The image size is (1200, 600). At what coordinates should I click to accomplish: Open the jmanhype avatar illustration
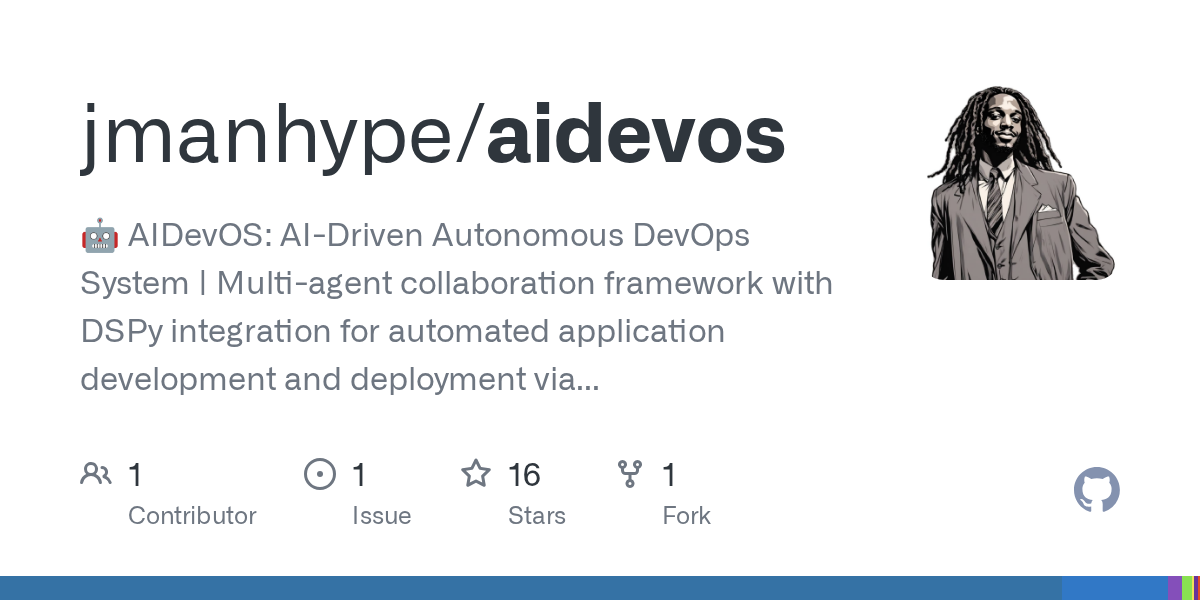point(1021,182)
